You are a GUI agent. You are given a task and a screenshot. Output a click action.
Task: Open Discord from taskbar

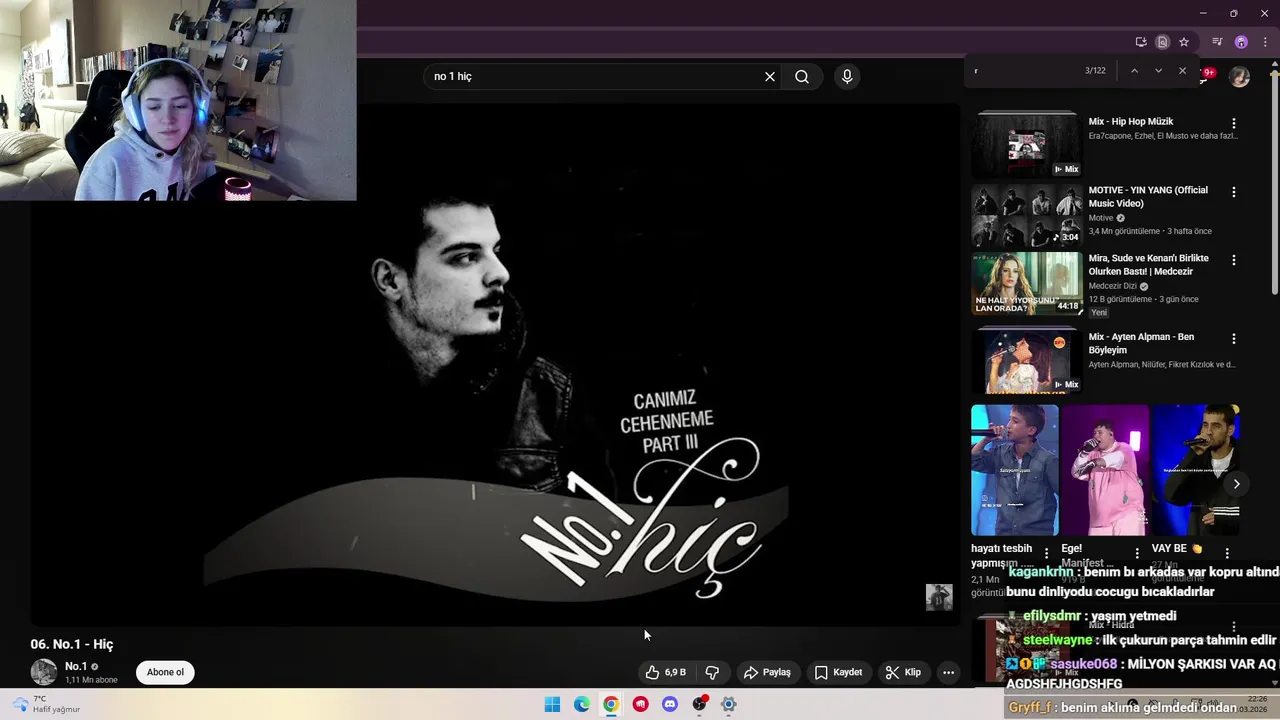pyautogui.click(x=670, y=704)
